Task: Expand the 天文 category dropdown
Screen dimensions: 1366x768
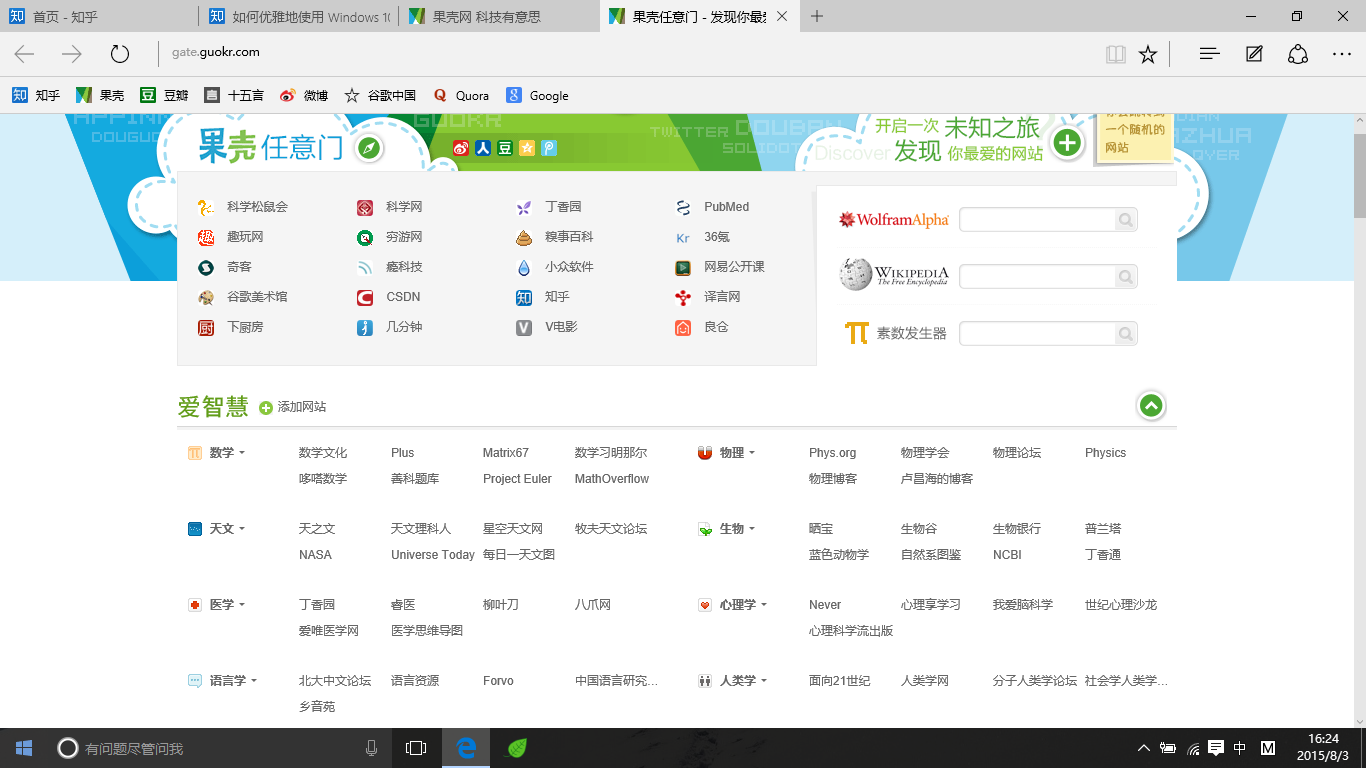Action: click(242, 529)
